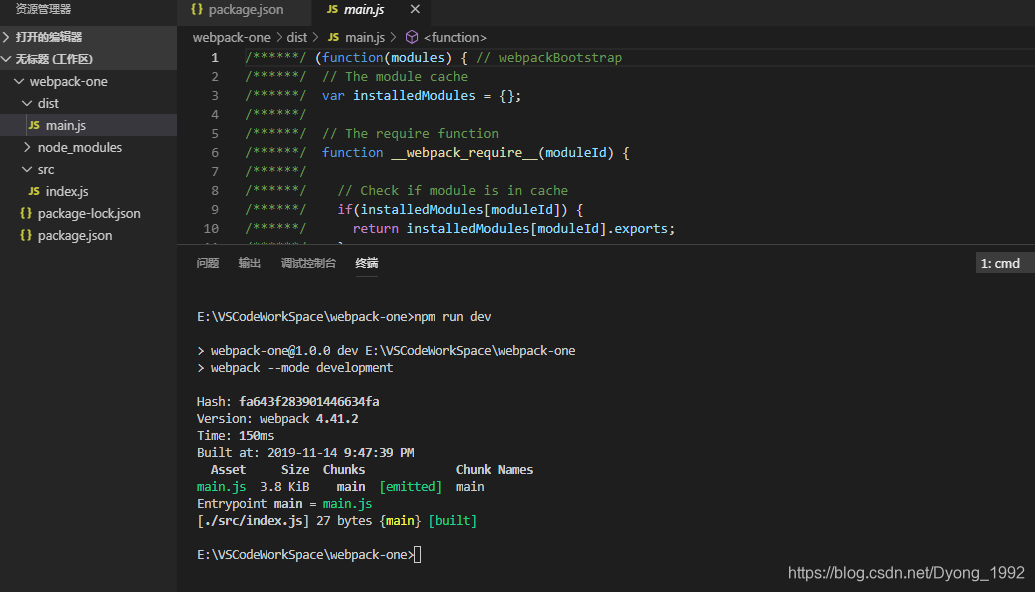1035x592 pixels.
Task: Open the 1: cmd terminal selector dropdown
Action: (1005, 263)
